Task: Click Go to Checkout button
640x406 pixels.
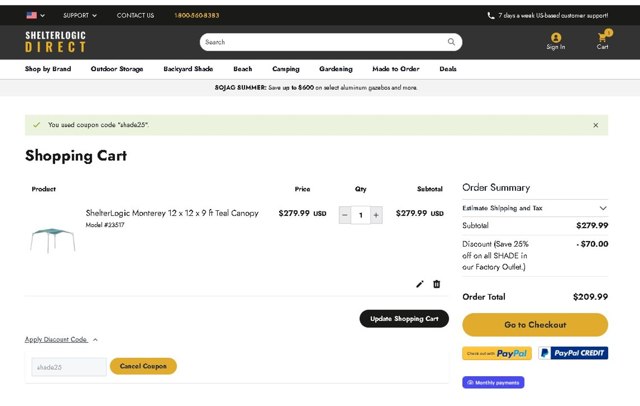Action: pyautogui.click(x=535, y=325)
